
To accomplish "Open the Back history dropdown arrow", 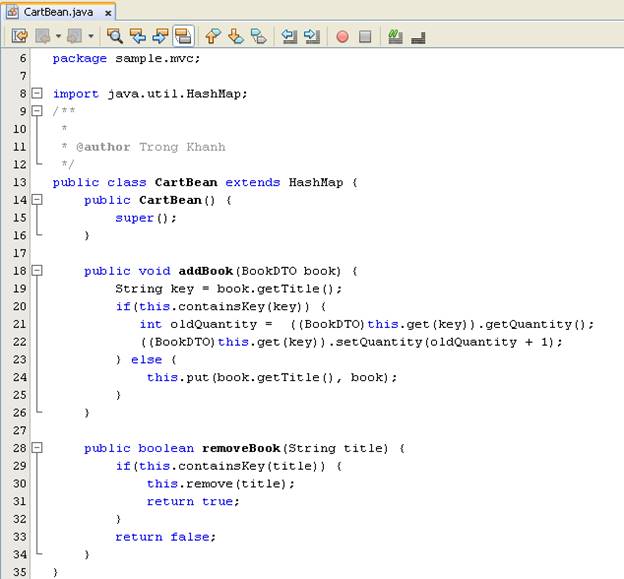I will point(58,36).
